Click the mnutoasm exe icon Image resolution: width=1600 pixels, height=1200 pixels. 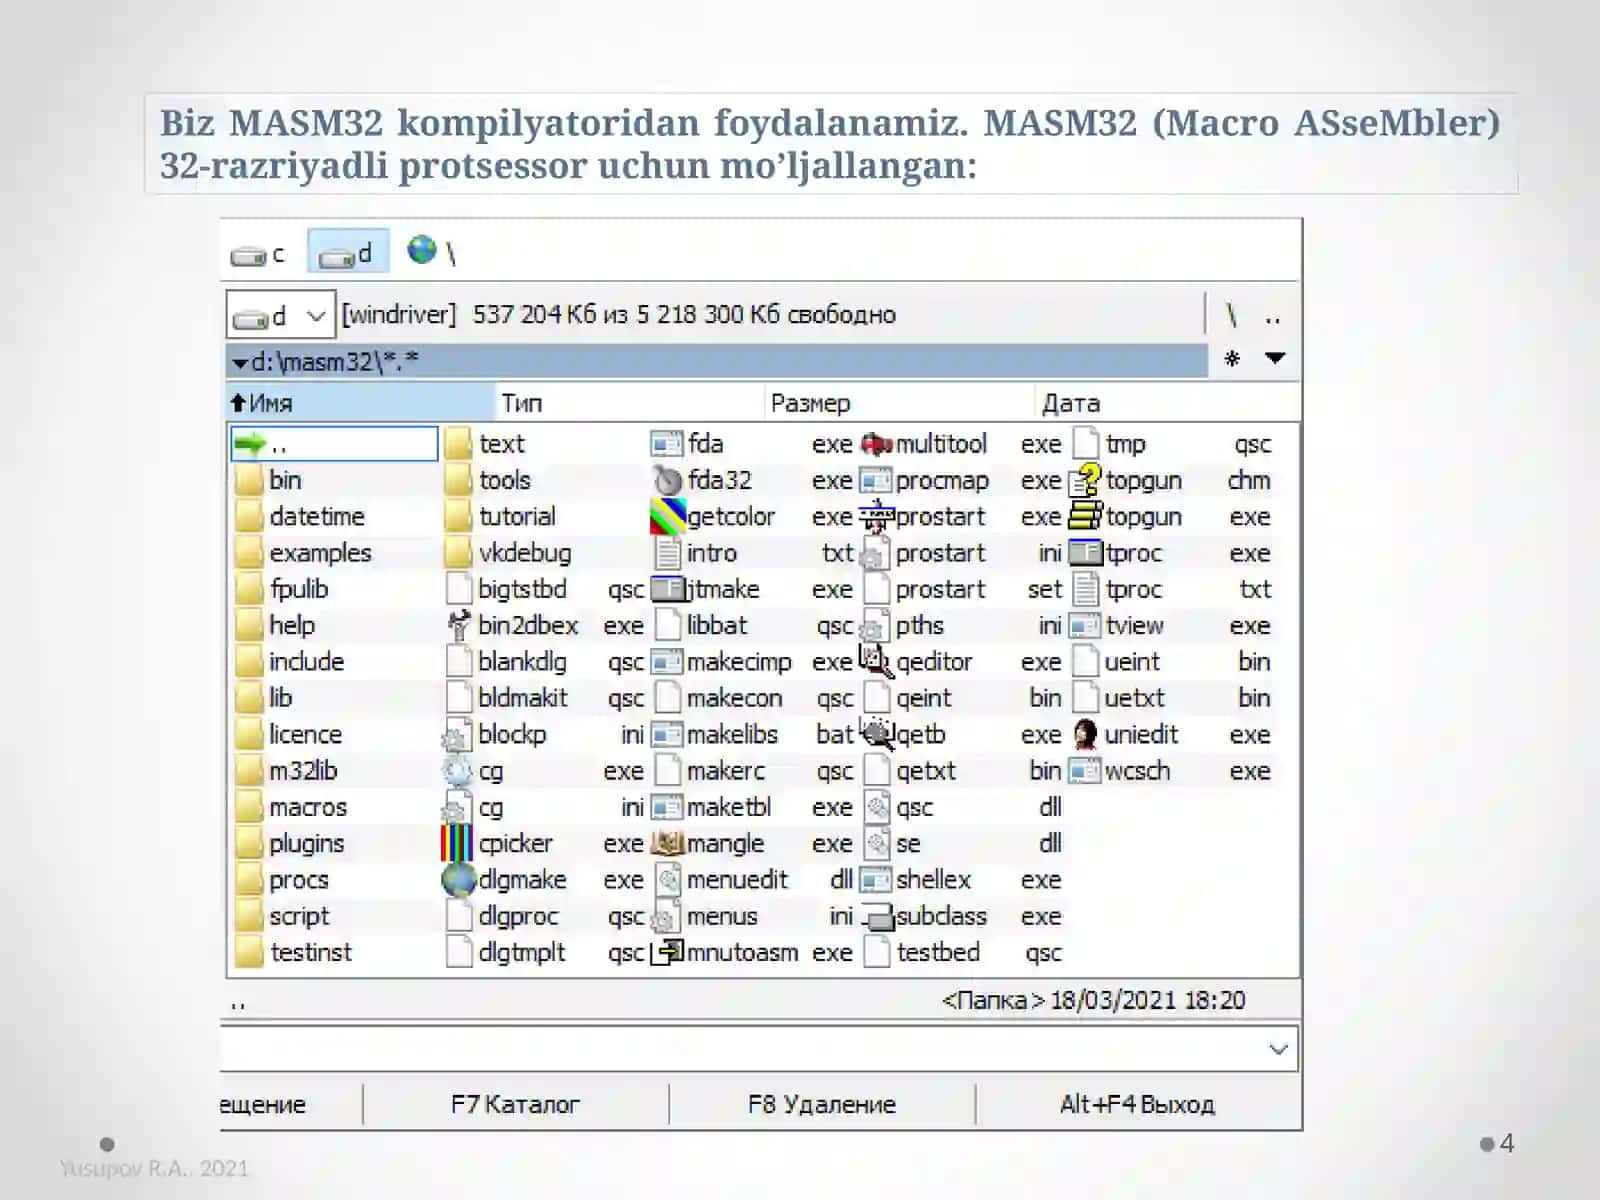(x=667, y=953)
